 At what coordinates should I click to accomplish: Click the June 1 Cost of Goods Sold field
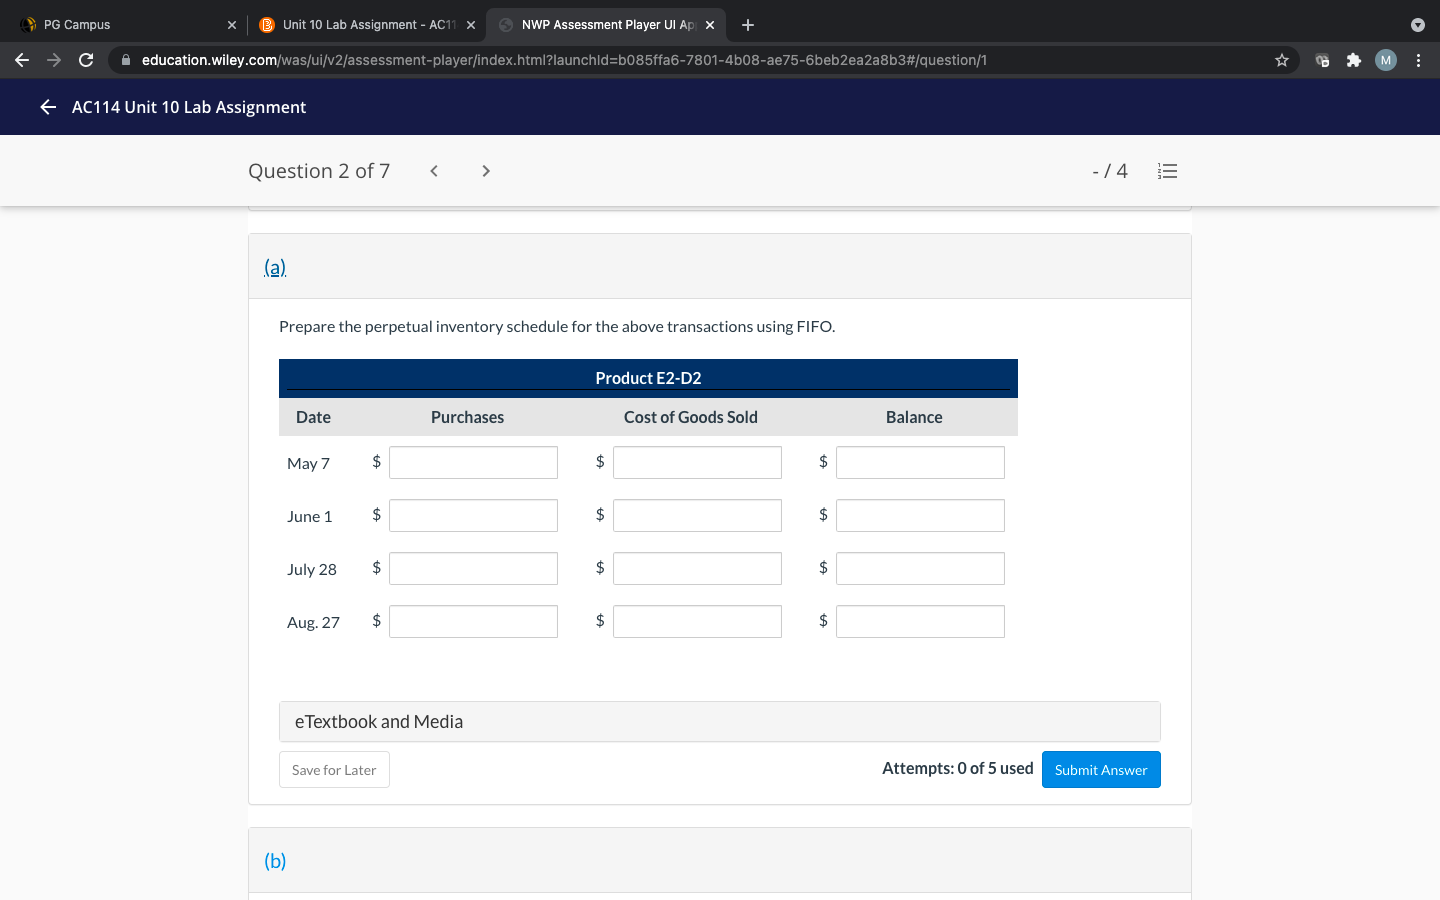point(697,515)
